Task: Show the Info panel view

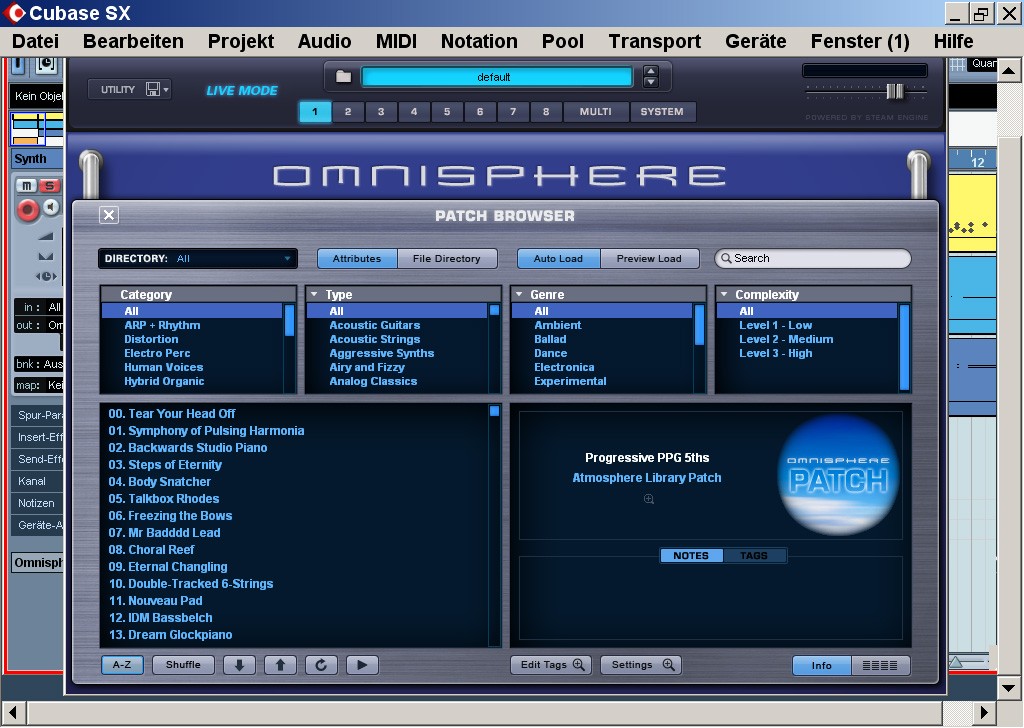Action: 822,665
